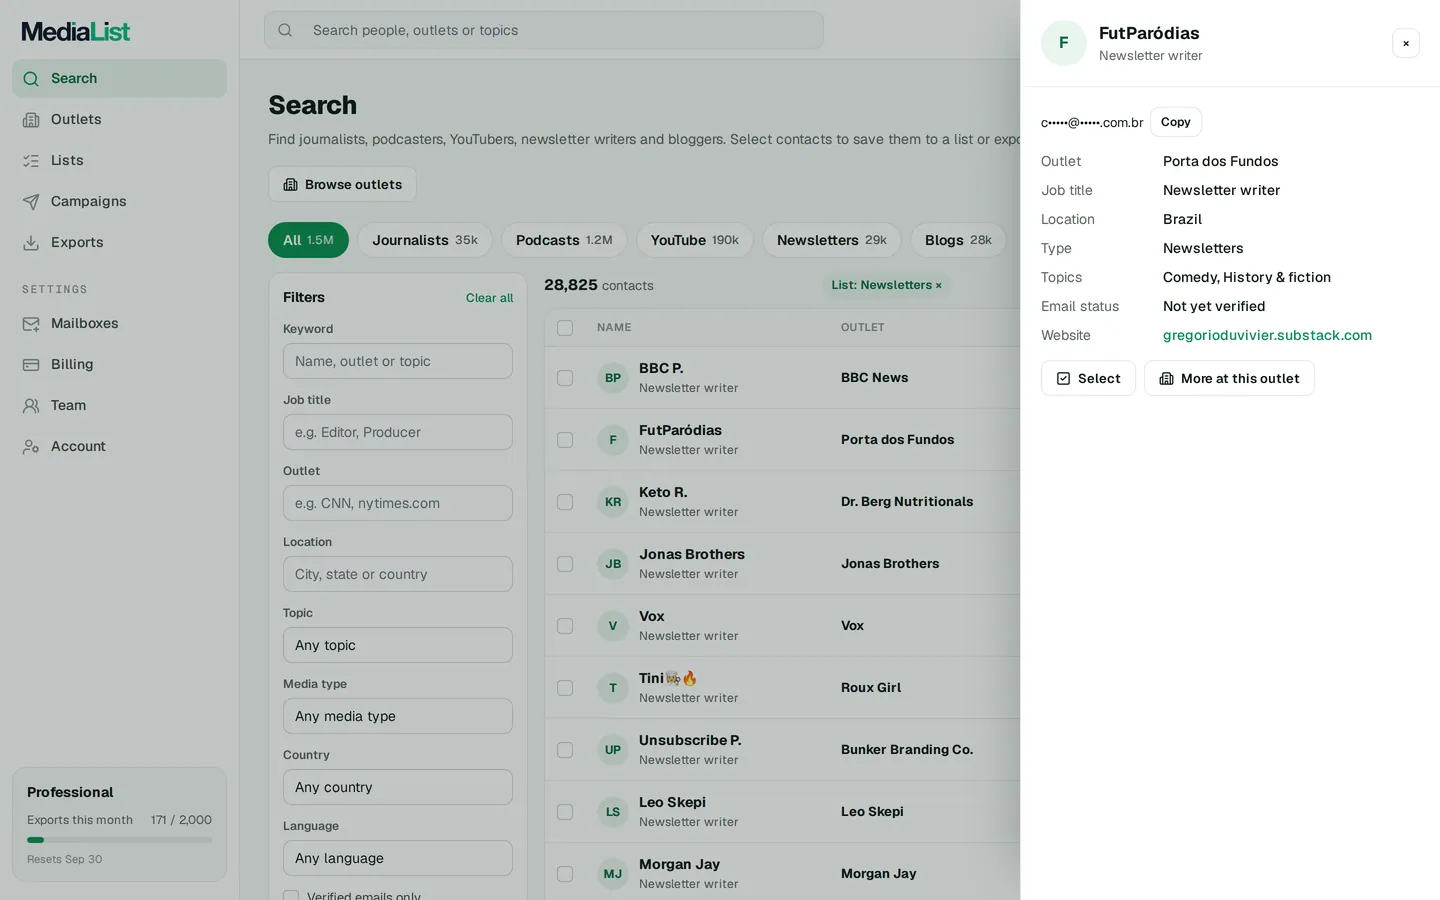Viewport: 1440px width, 900px height.
Task: Toggle the select-all checkbox in table header
Action: point(565,328)
